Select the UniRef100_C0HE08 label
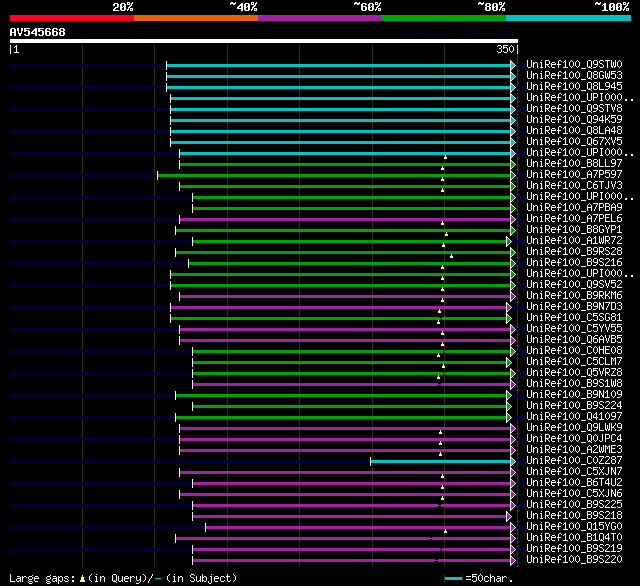Screen dimensions: 640x586 click(x=574, y=351)
